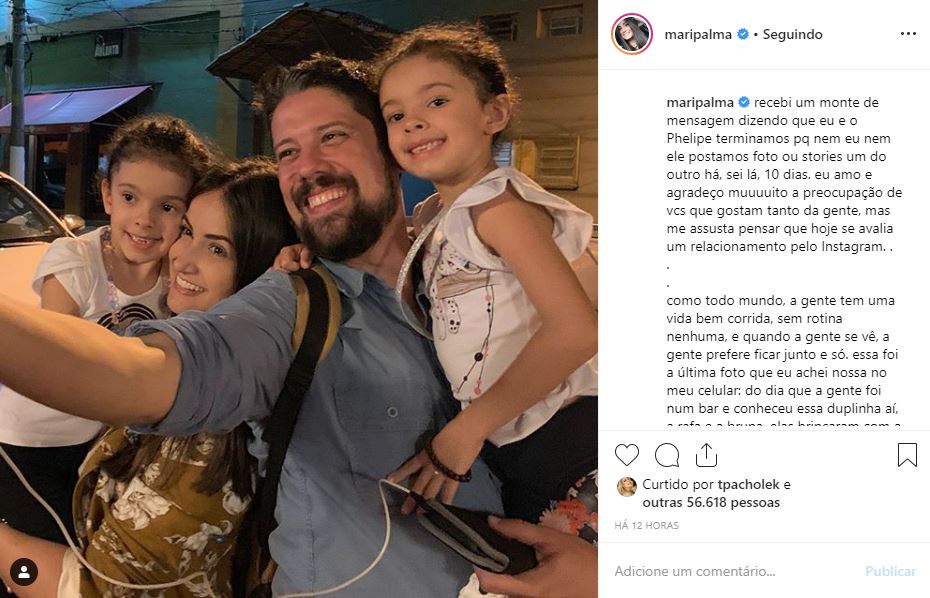Click the verified badge next to header maripalma
This screenshot has width=930, height=598.
[x=743, y=34]
